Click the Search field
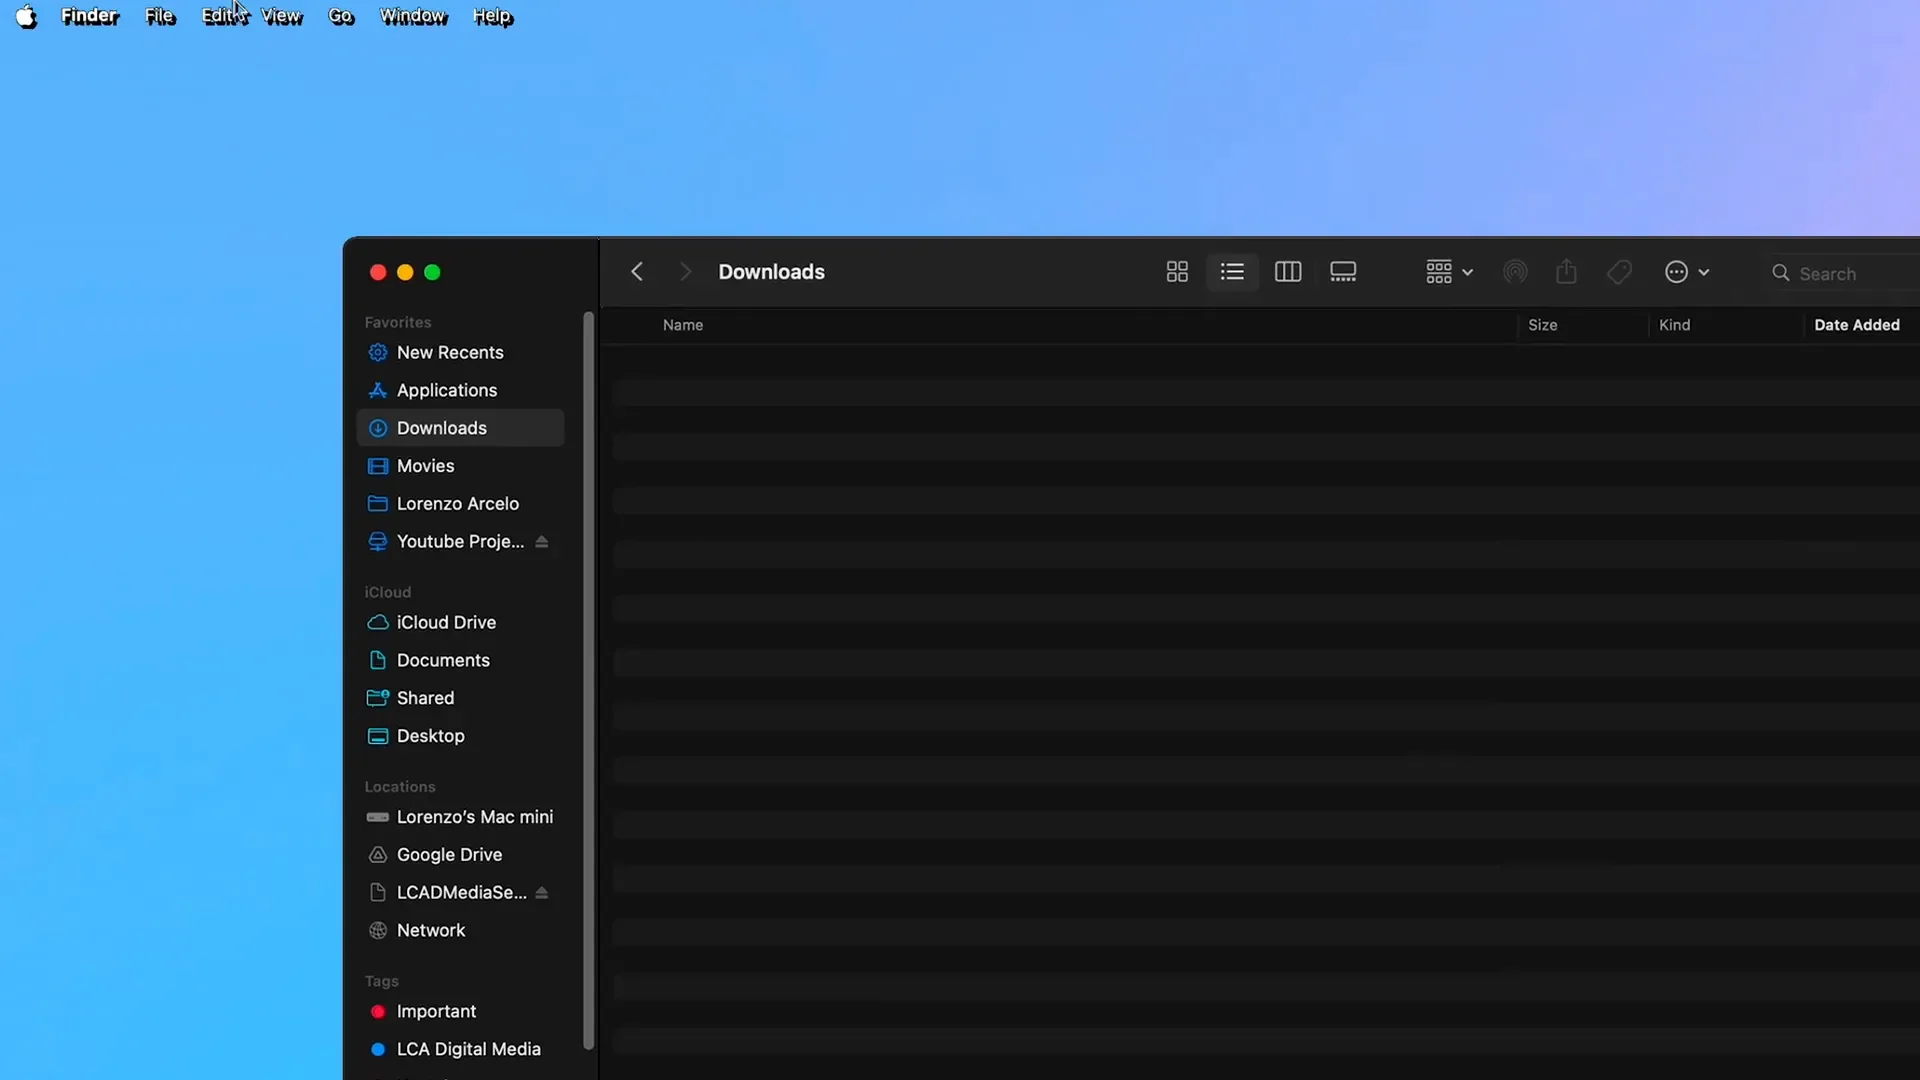Screen dimensions: 1920x1080 (1840, 273)
